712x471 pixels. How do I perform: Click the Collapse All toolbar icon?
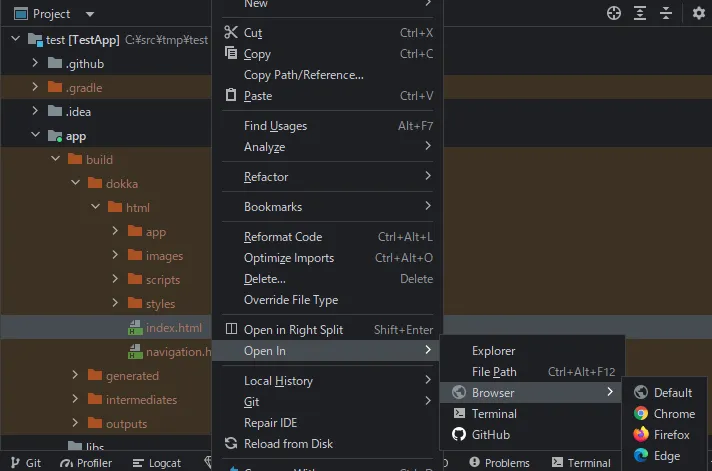tap(666, 14)
